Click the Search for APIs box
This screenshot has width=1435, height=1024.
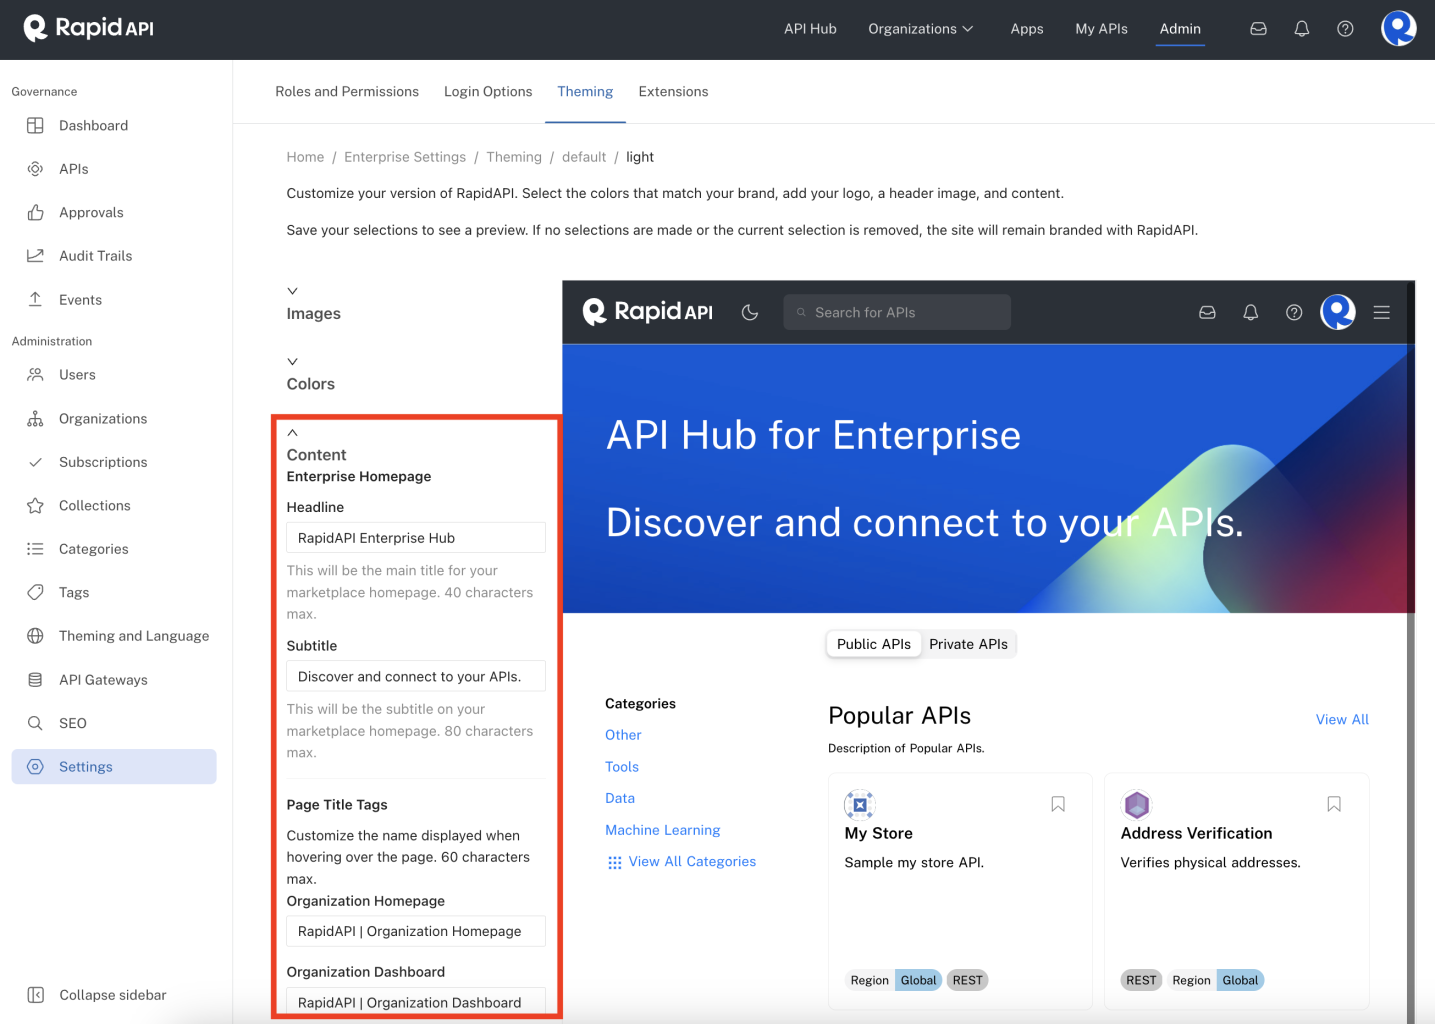pyautogui.click(x=897, y=313)
